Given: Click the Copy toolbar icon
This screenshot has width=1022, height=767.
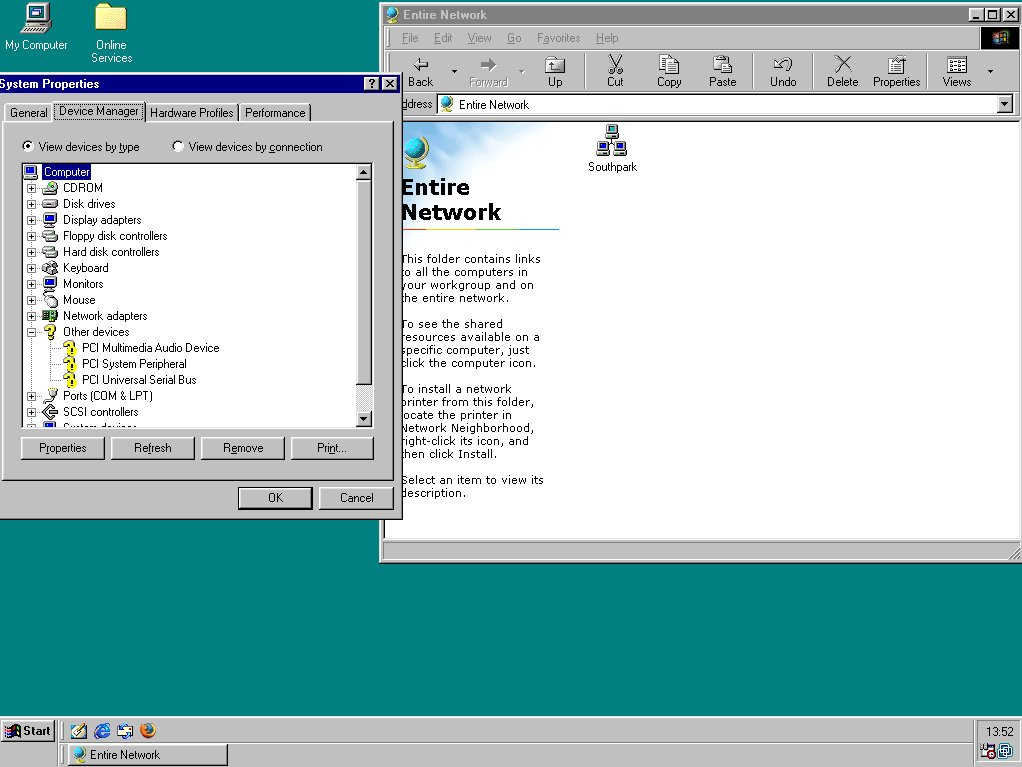Looking at the screenshot, I should click(669, 64).
